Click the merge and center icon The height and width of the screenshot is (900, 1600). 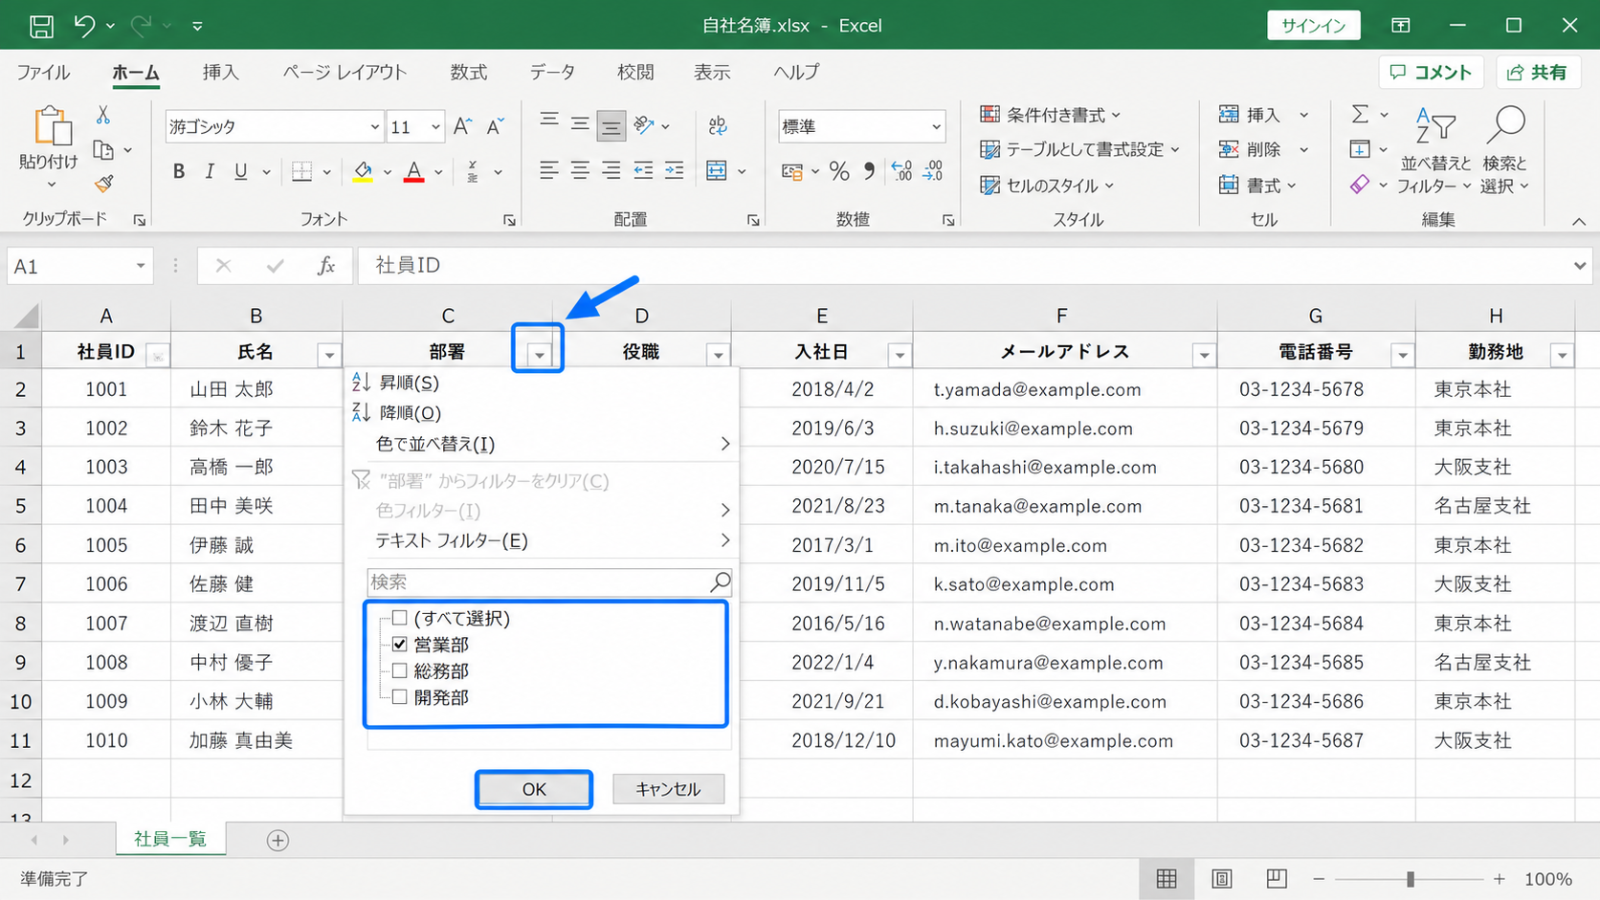[x=717, y=170]
